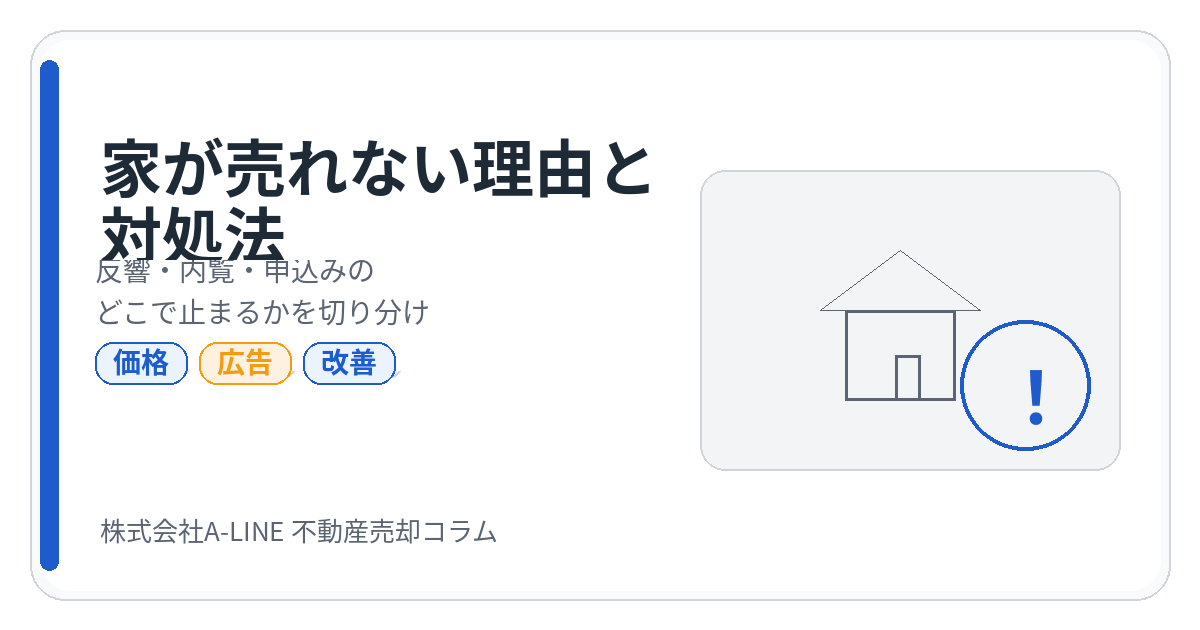Click the door of the house illustration
The image size is (1200, 630).
pyautogui.click(x=907, y=378)
